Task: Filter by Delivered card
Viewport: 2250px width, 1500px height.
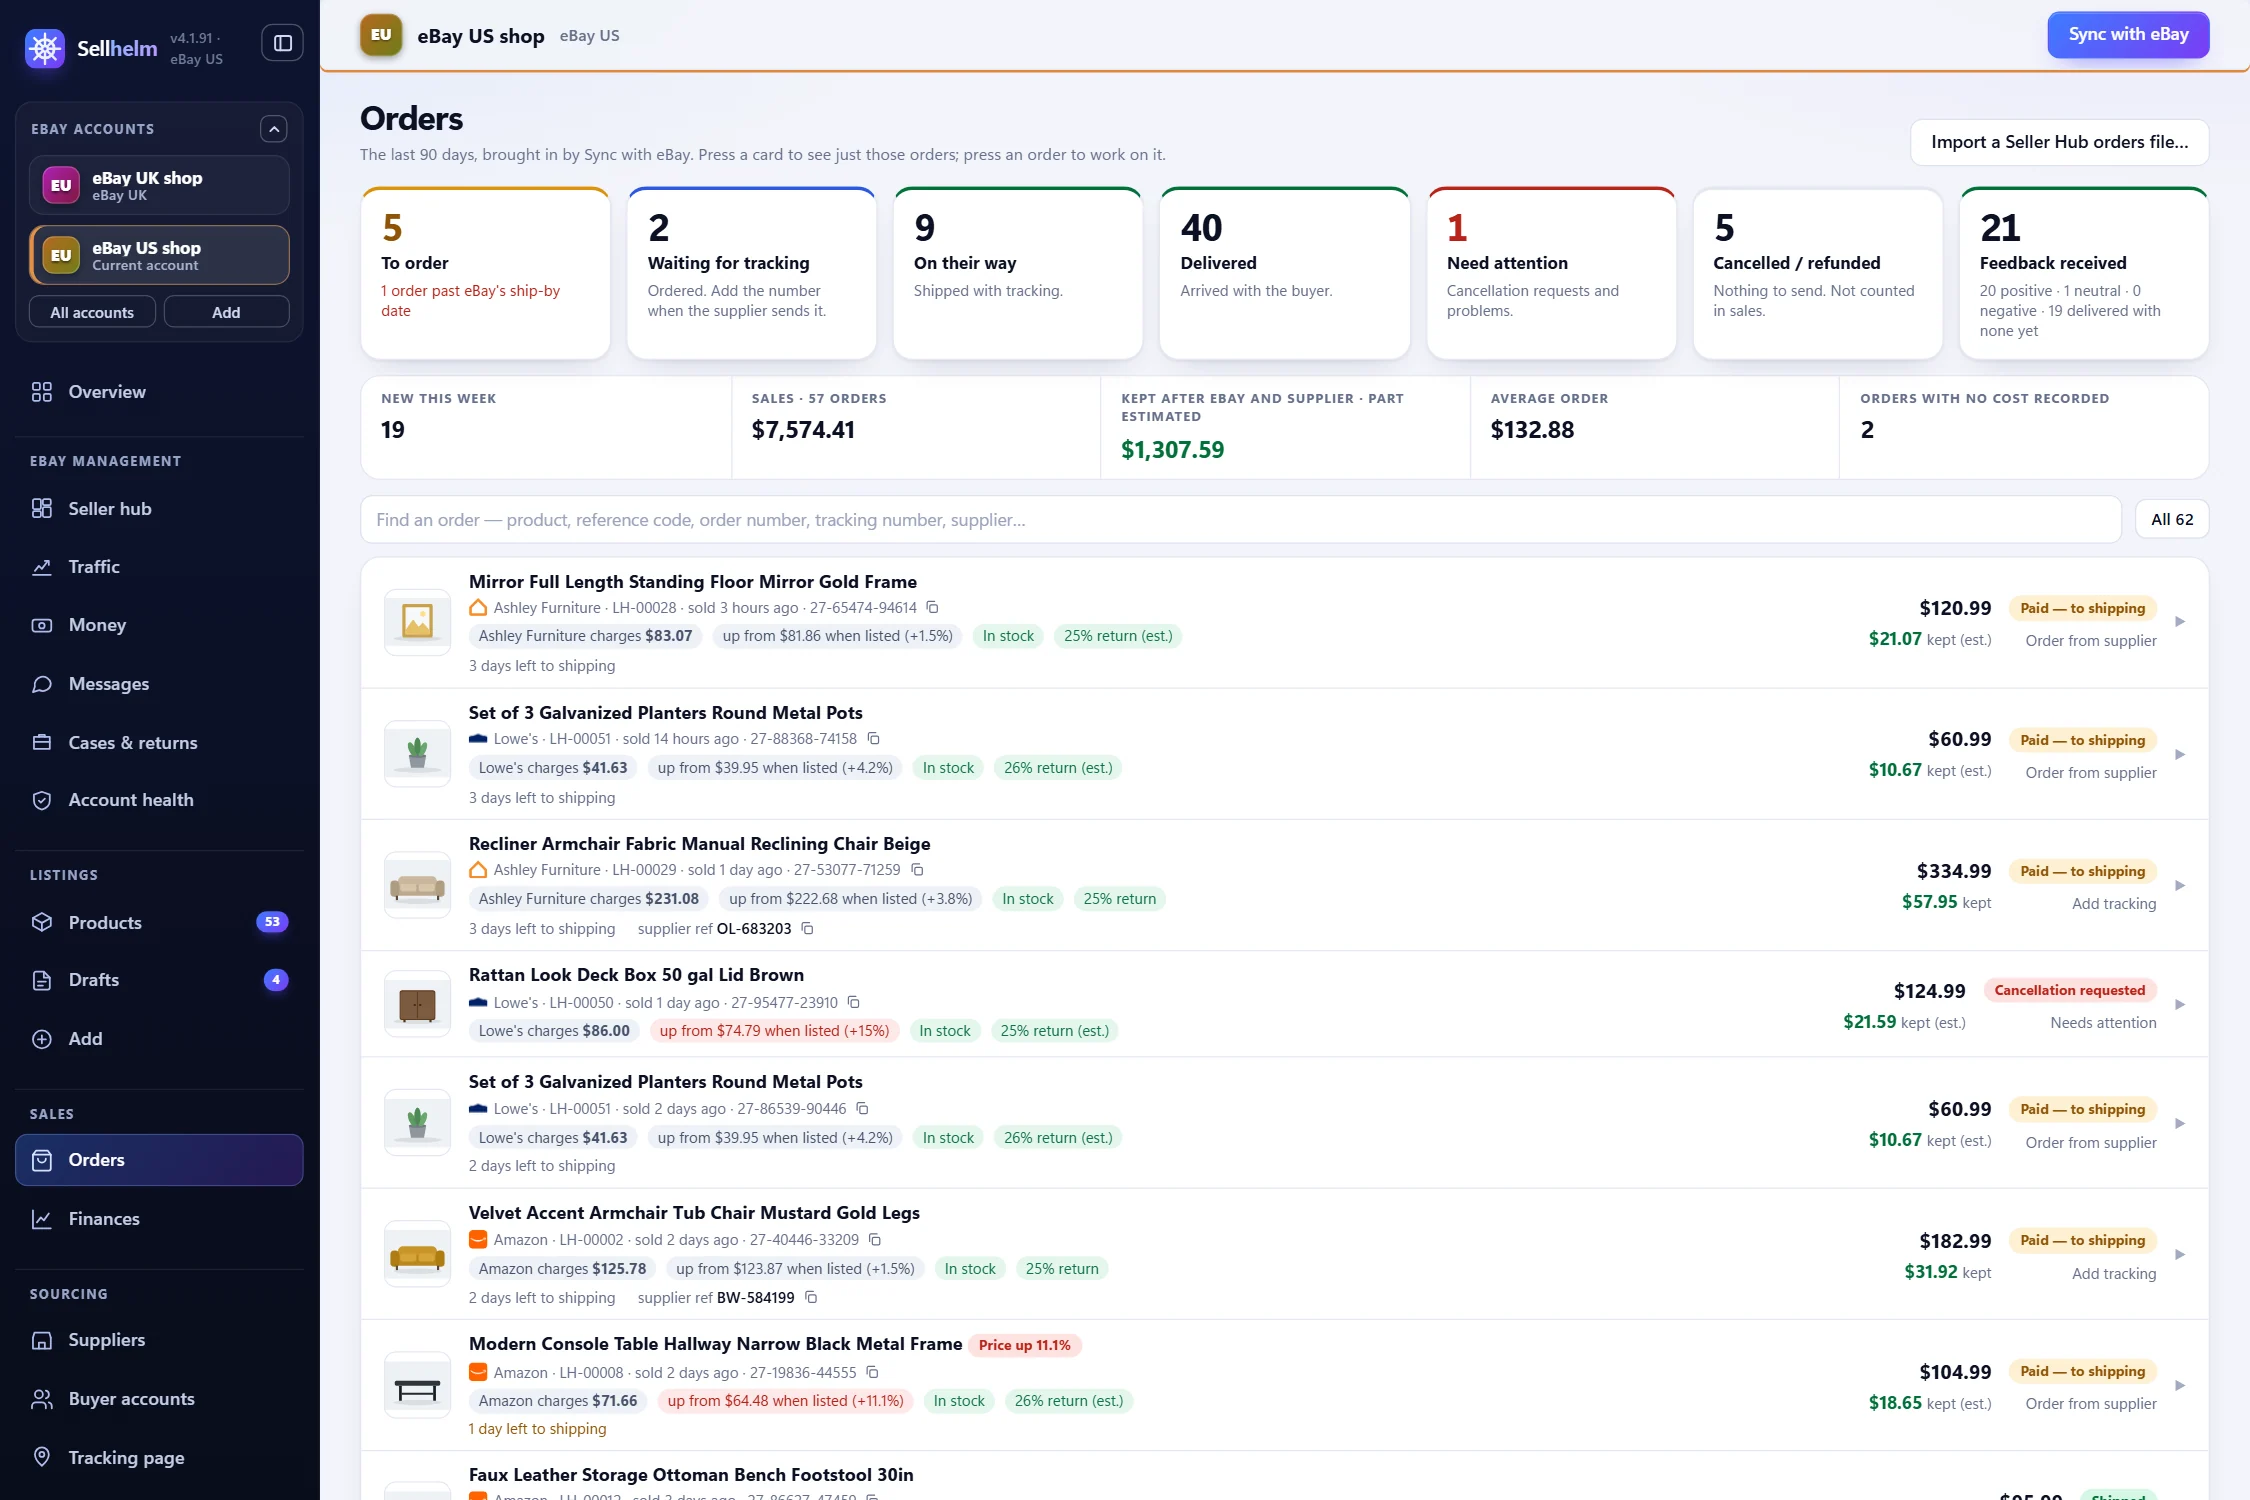Action: (x=1284, y=273)
